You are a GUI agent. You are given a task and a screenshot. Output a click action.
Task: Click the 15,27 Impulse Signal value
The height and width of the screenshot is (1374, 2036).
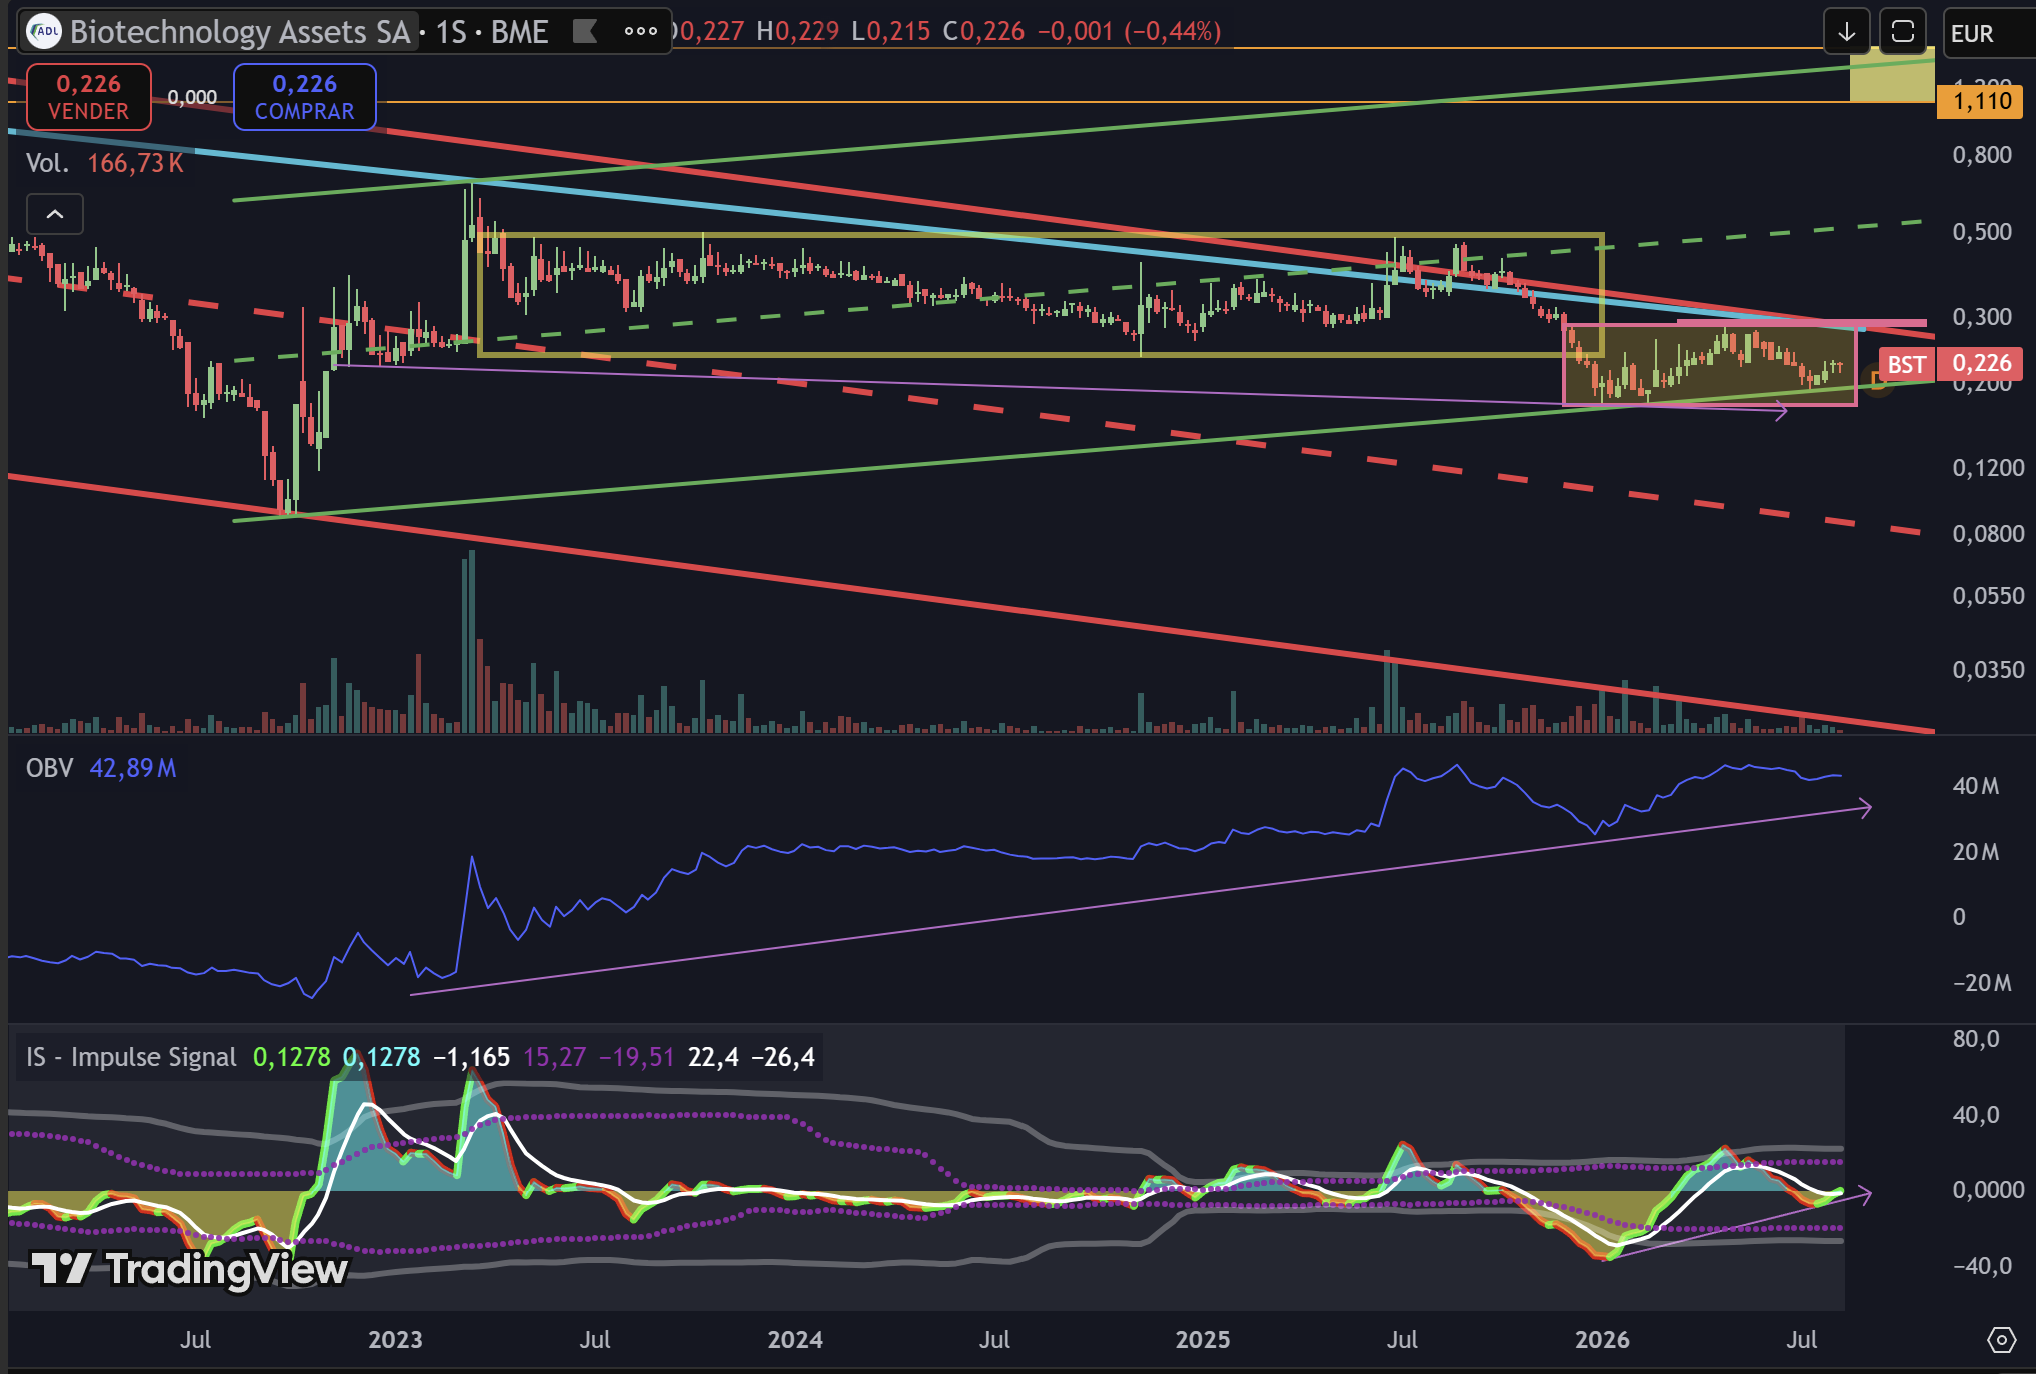[x=554, y=1057]
